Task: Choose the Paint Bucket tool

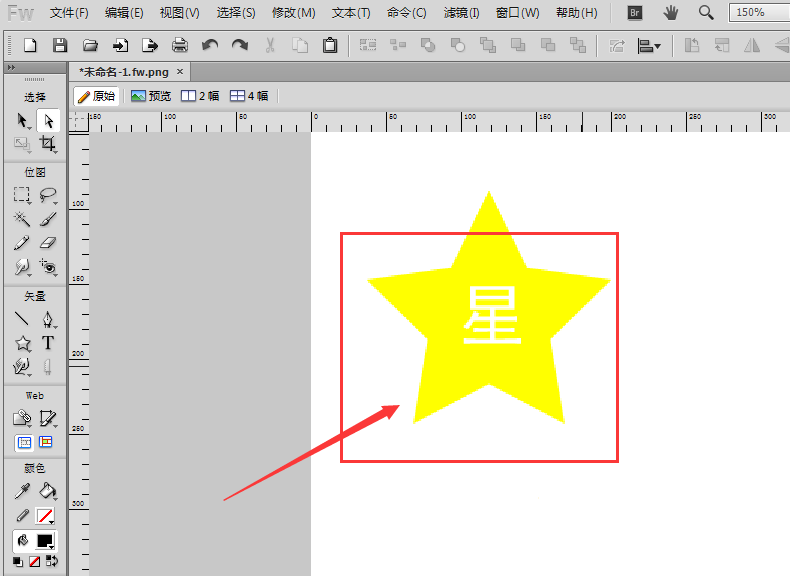Action: [x=47, y=491]
